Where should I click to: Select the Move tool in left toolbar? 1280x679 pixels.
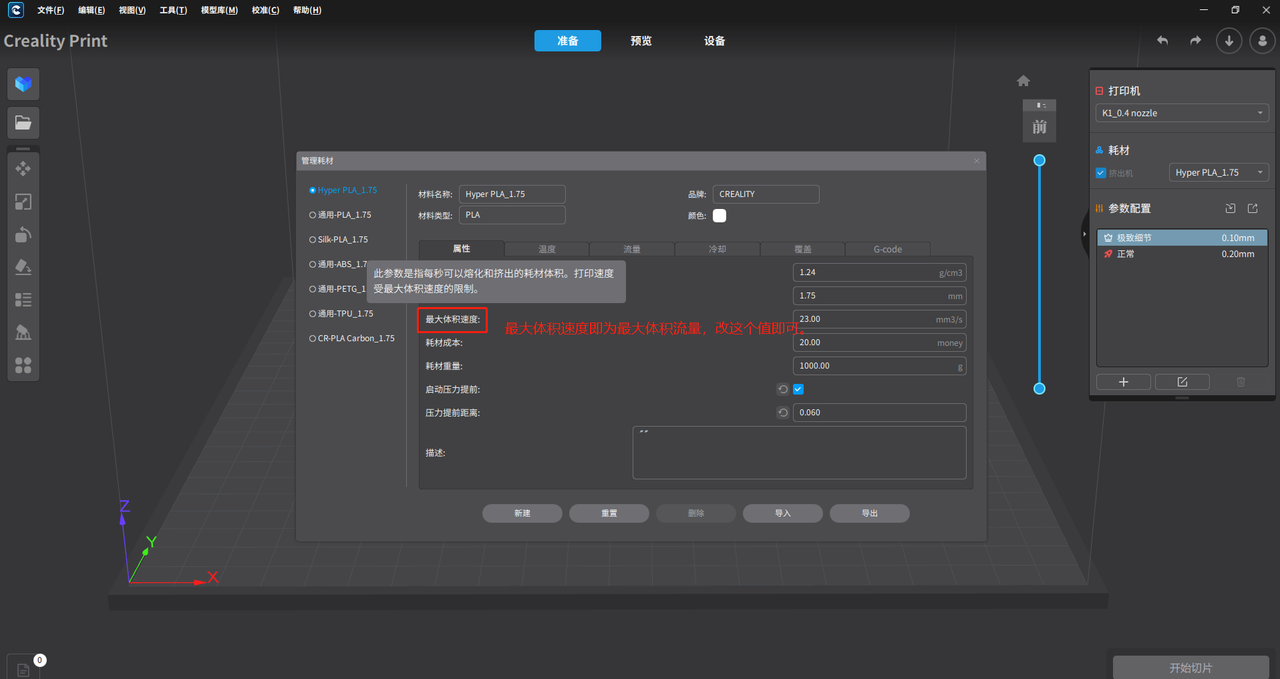pyautogui.click(x=23, y=169)
